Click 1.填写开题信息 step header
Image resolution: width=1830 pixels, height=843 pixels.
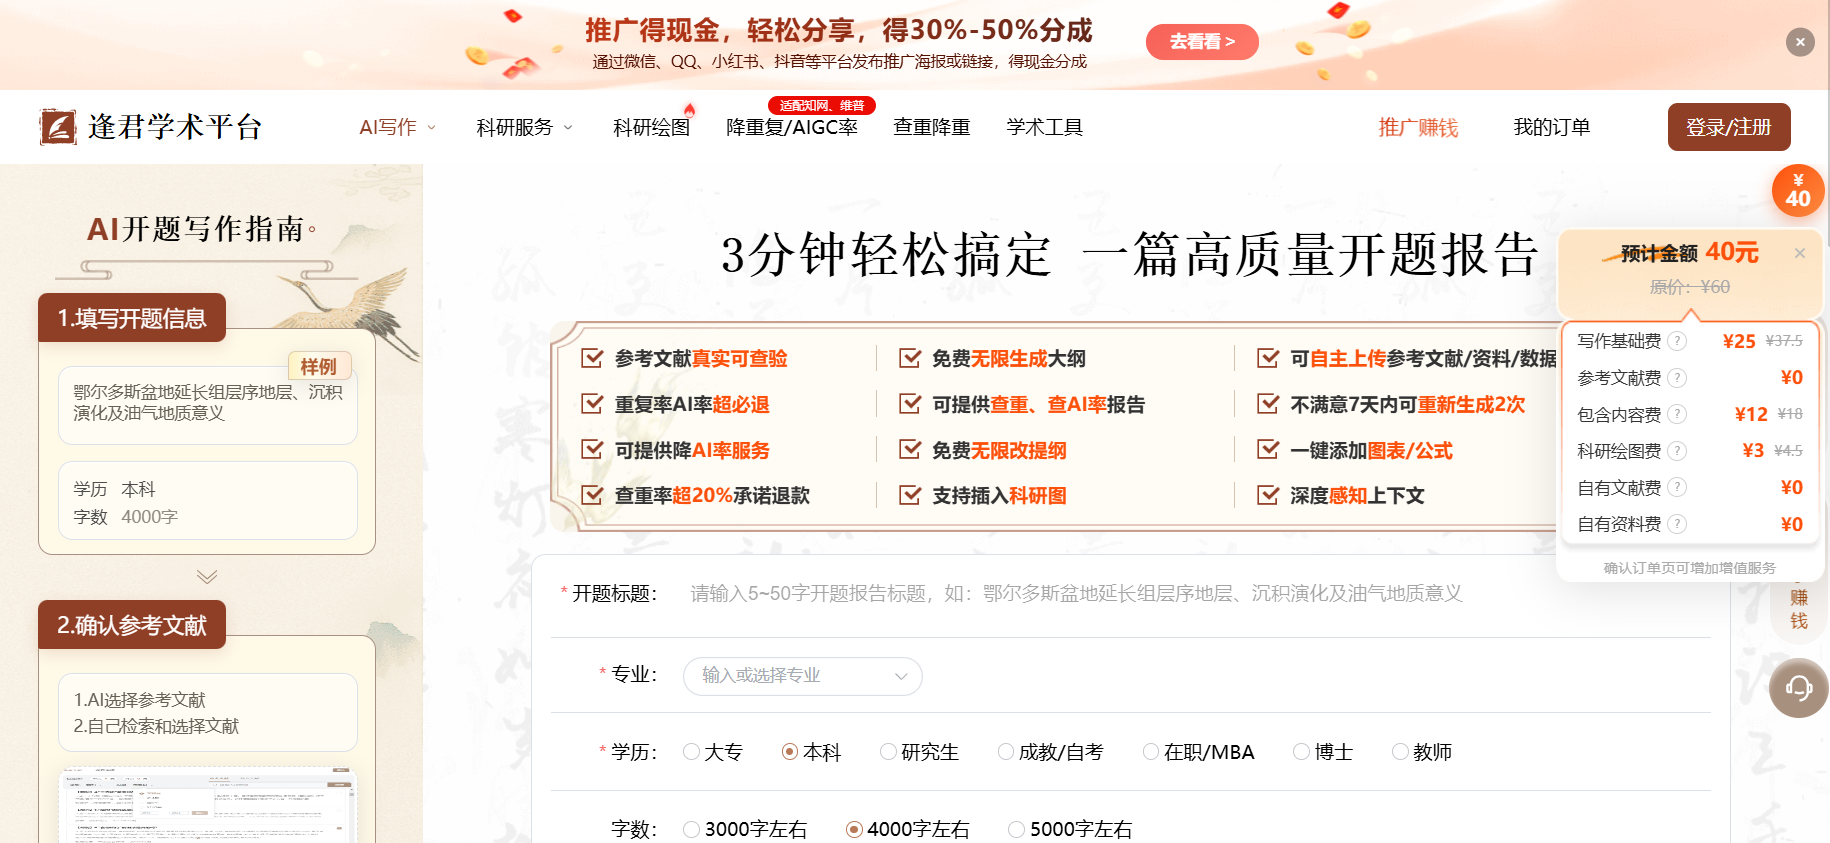[132, 318]
